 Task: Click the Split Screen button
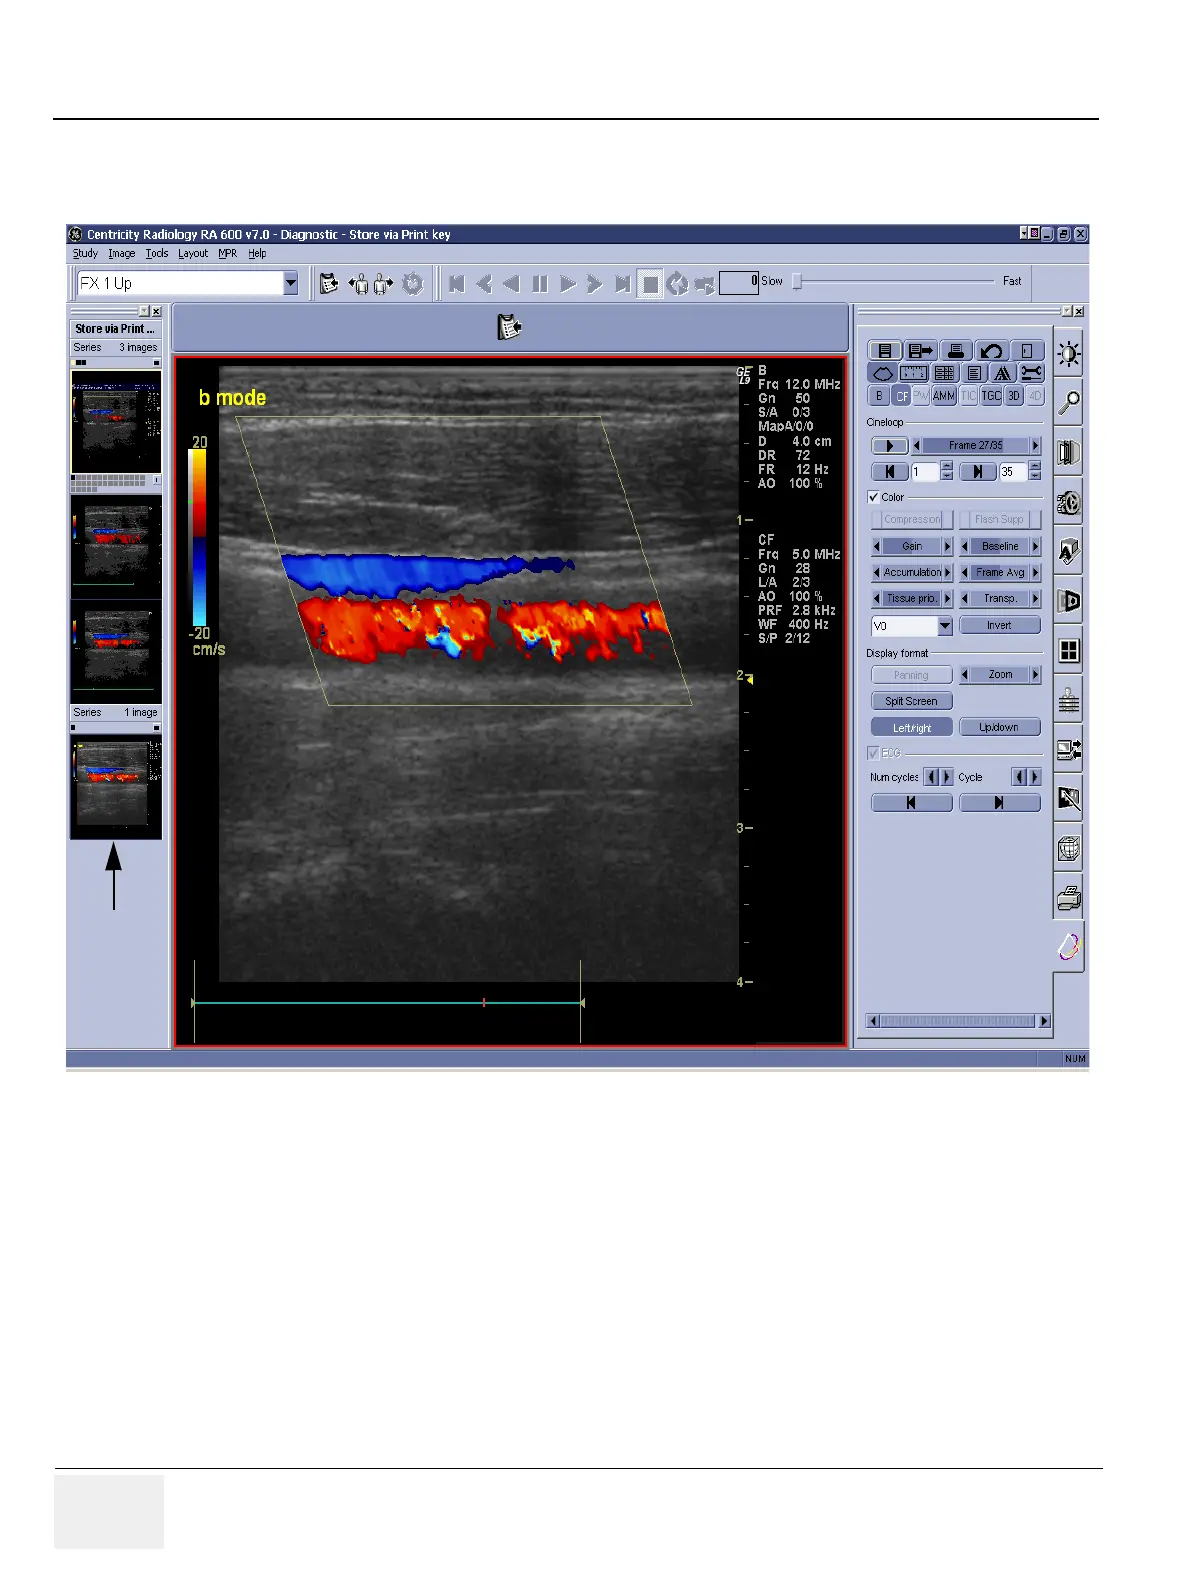(912, 701)
